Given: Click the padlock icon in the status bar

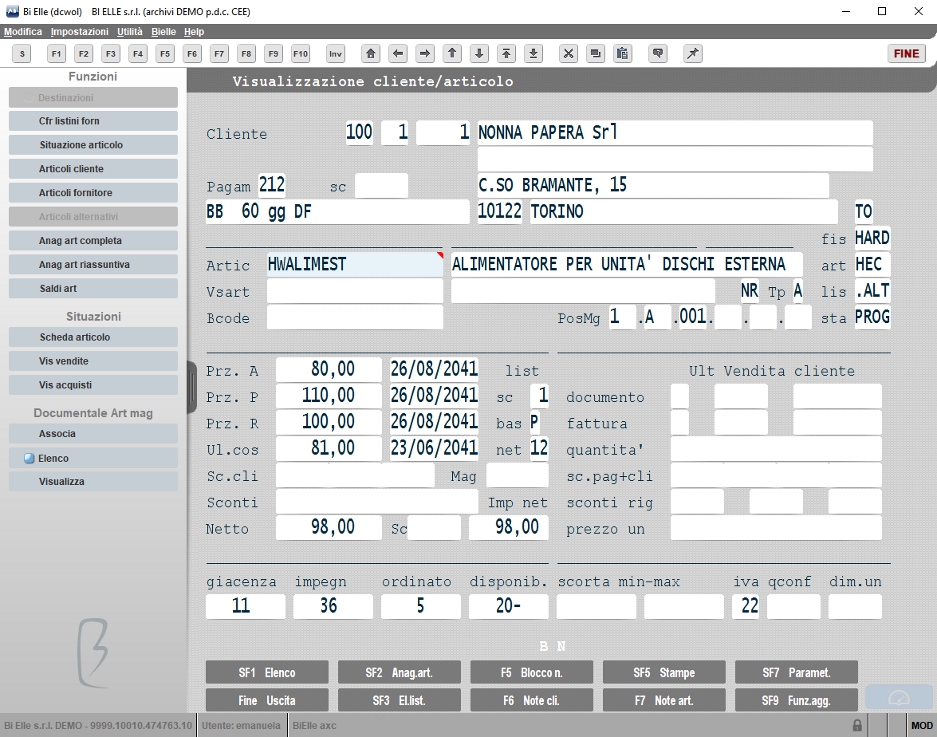Looking at the screenshot, I should point(857,726).
